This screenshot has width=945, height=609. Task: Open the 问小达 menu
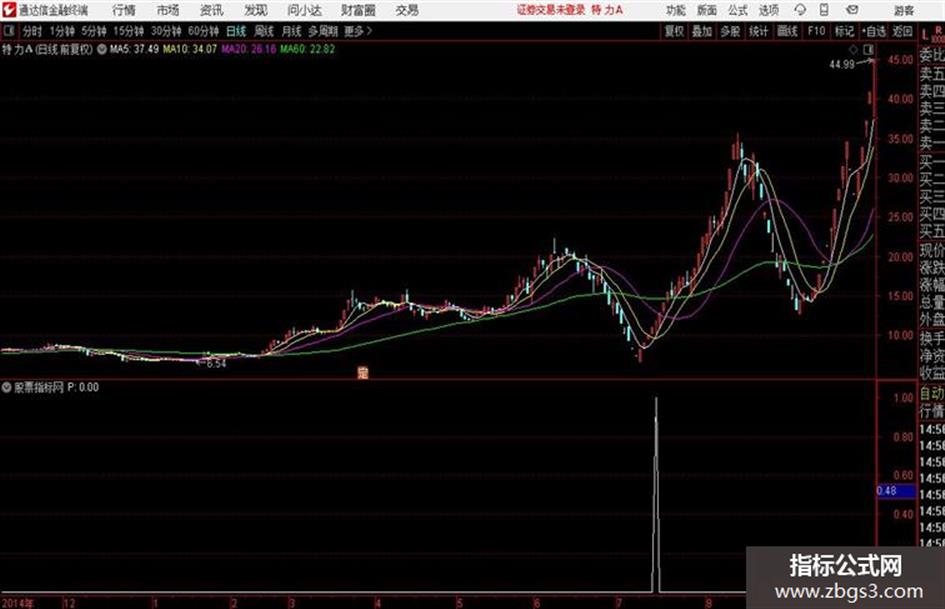304,10
